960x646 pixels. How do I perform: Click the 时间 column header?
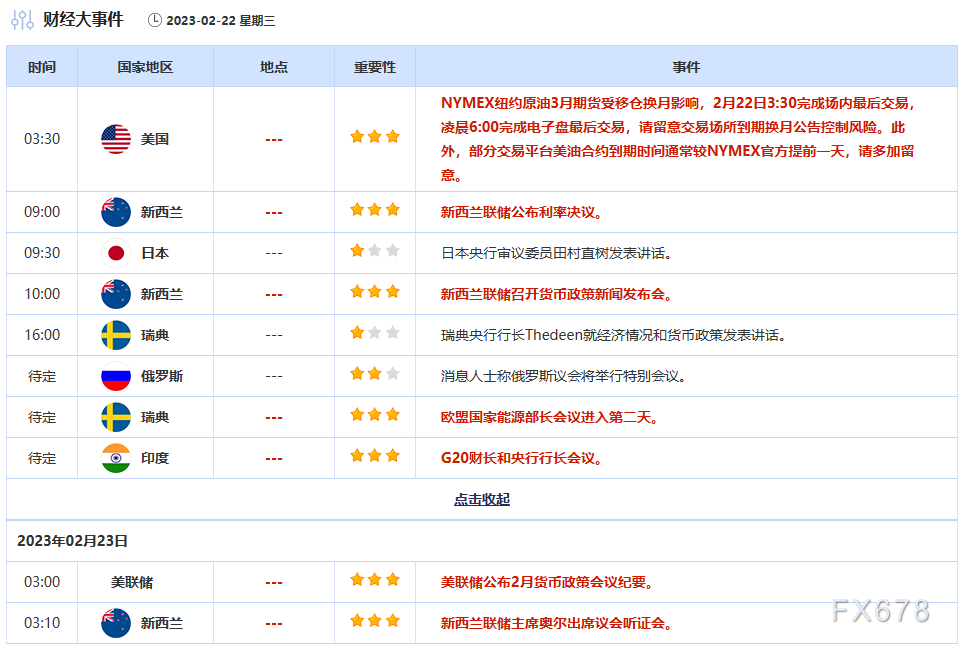coord(40,67)
